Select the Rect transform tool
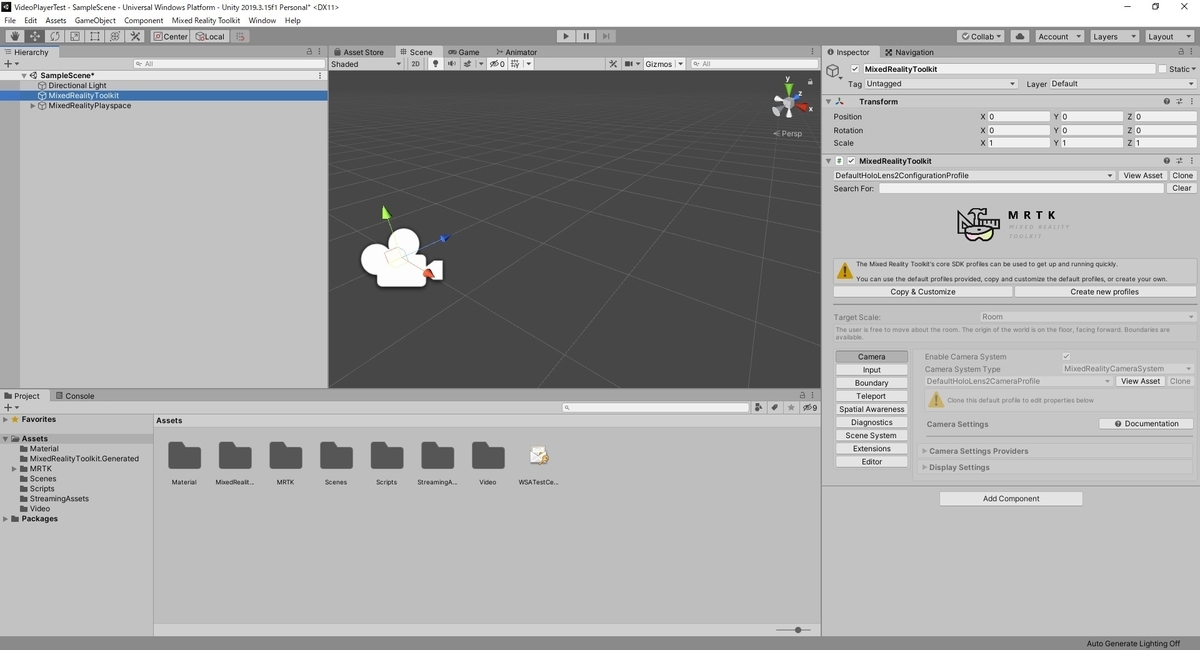1200x650 pixels. click(94, 36)
